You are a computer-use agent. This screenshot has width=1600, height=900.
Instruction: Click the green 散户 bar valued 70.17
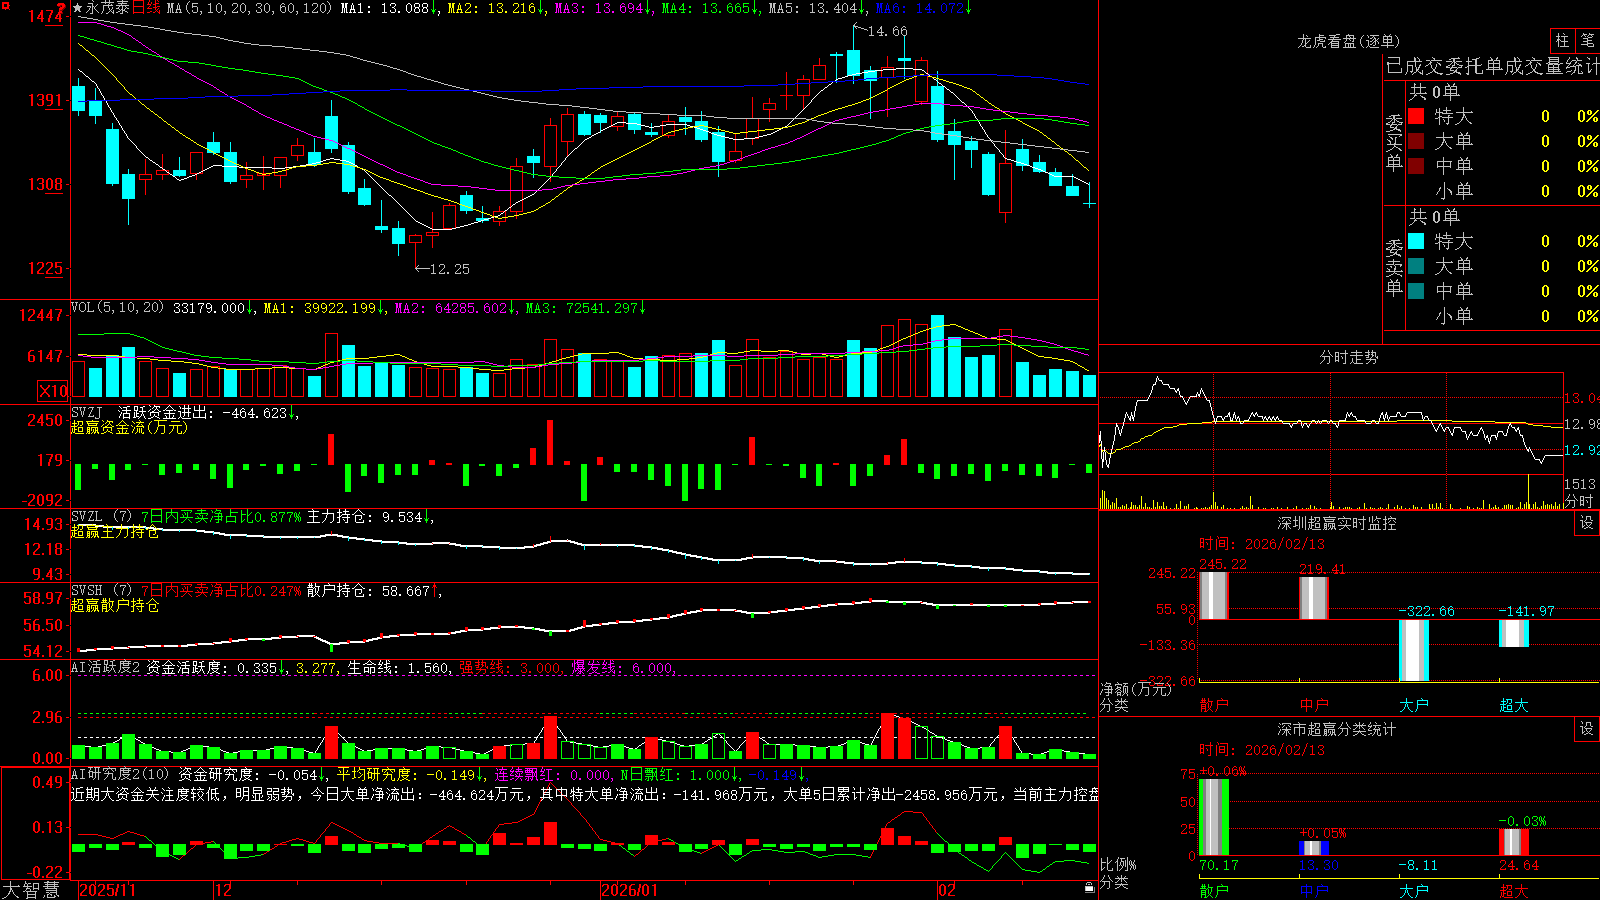[1214, 817]
